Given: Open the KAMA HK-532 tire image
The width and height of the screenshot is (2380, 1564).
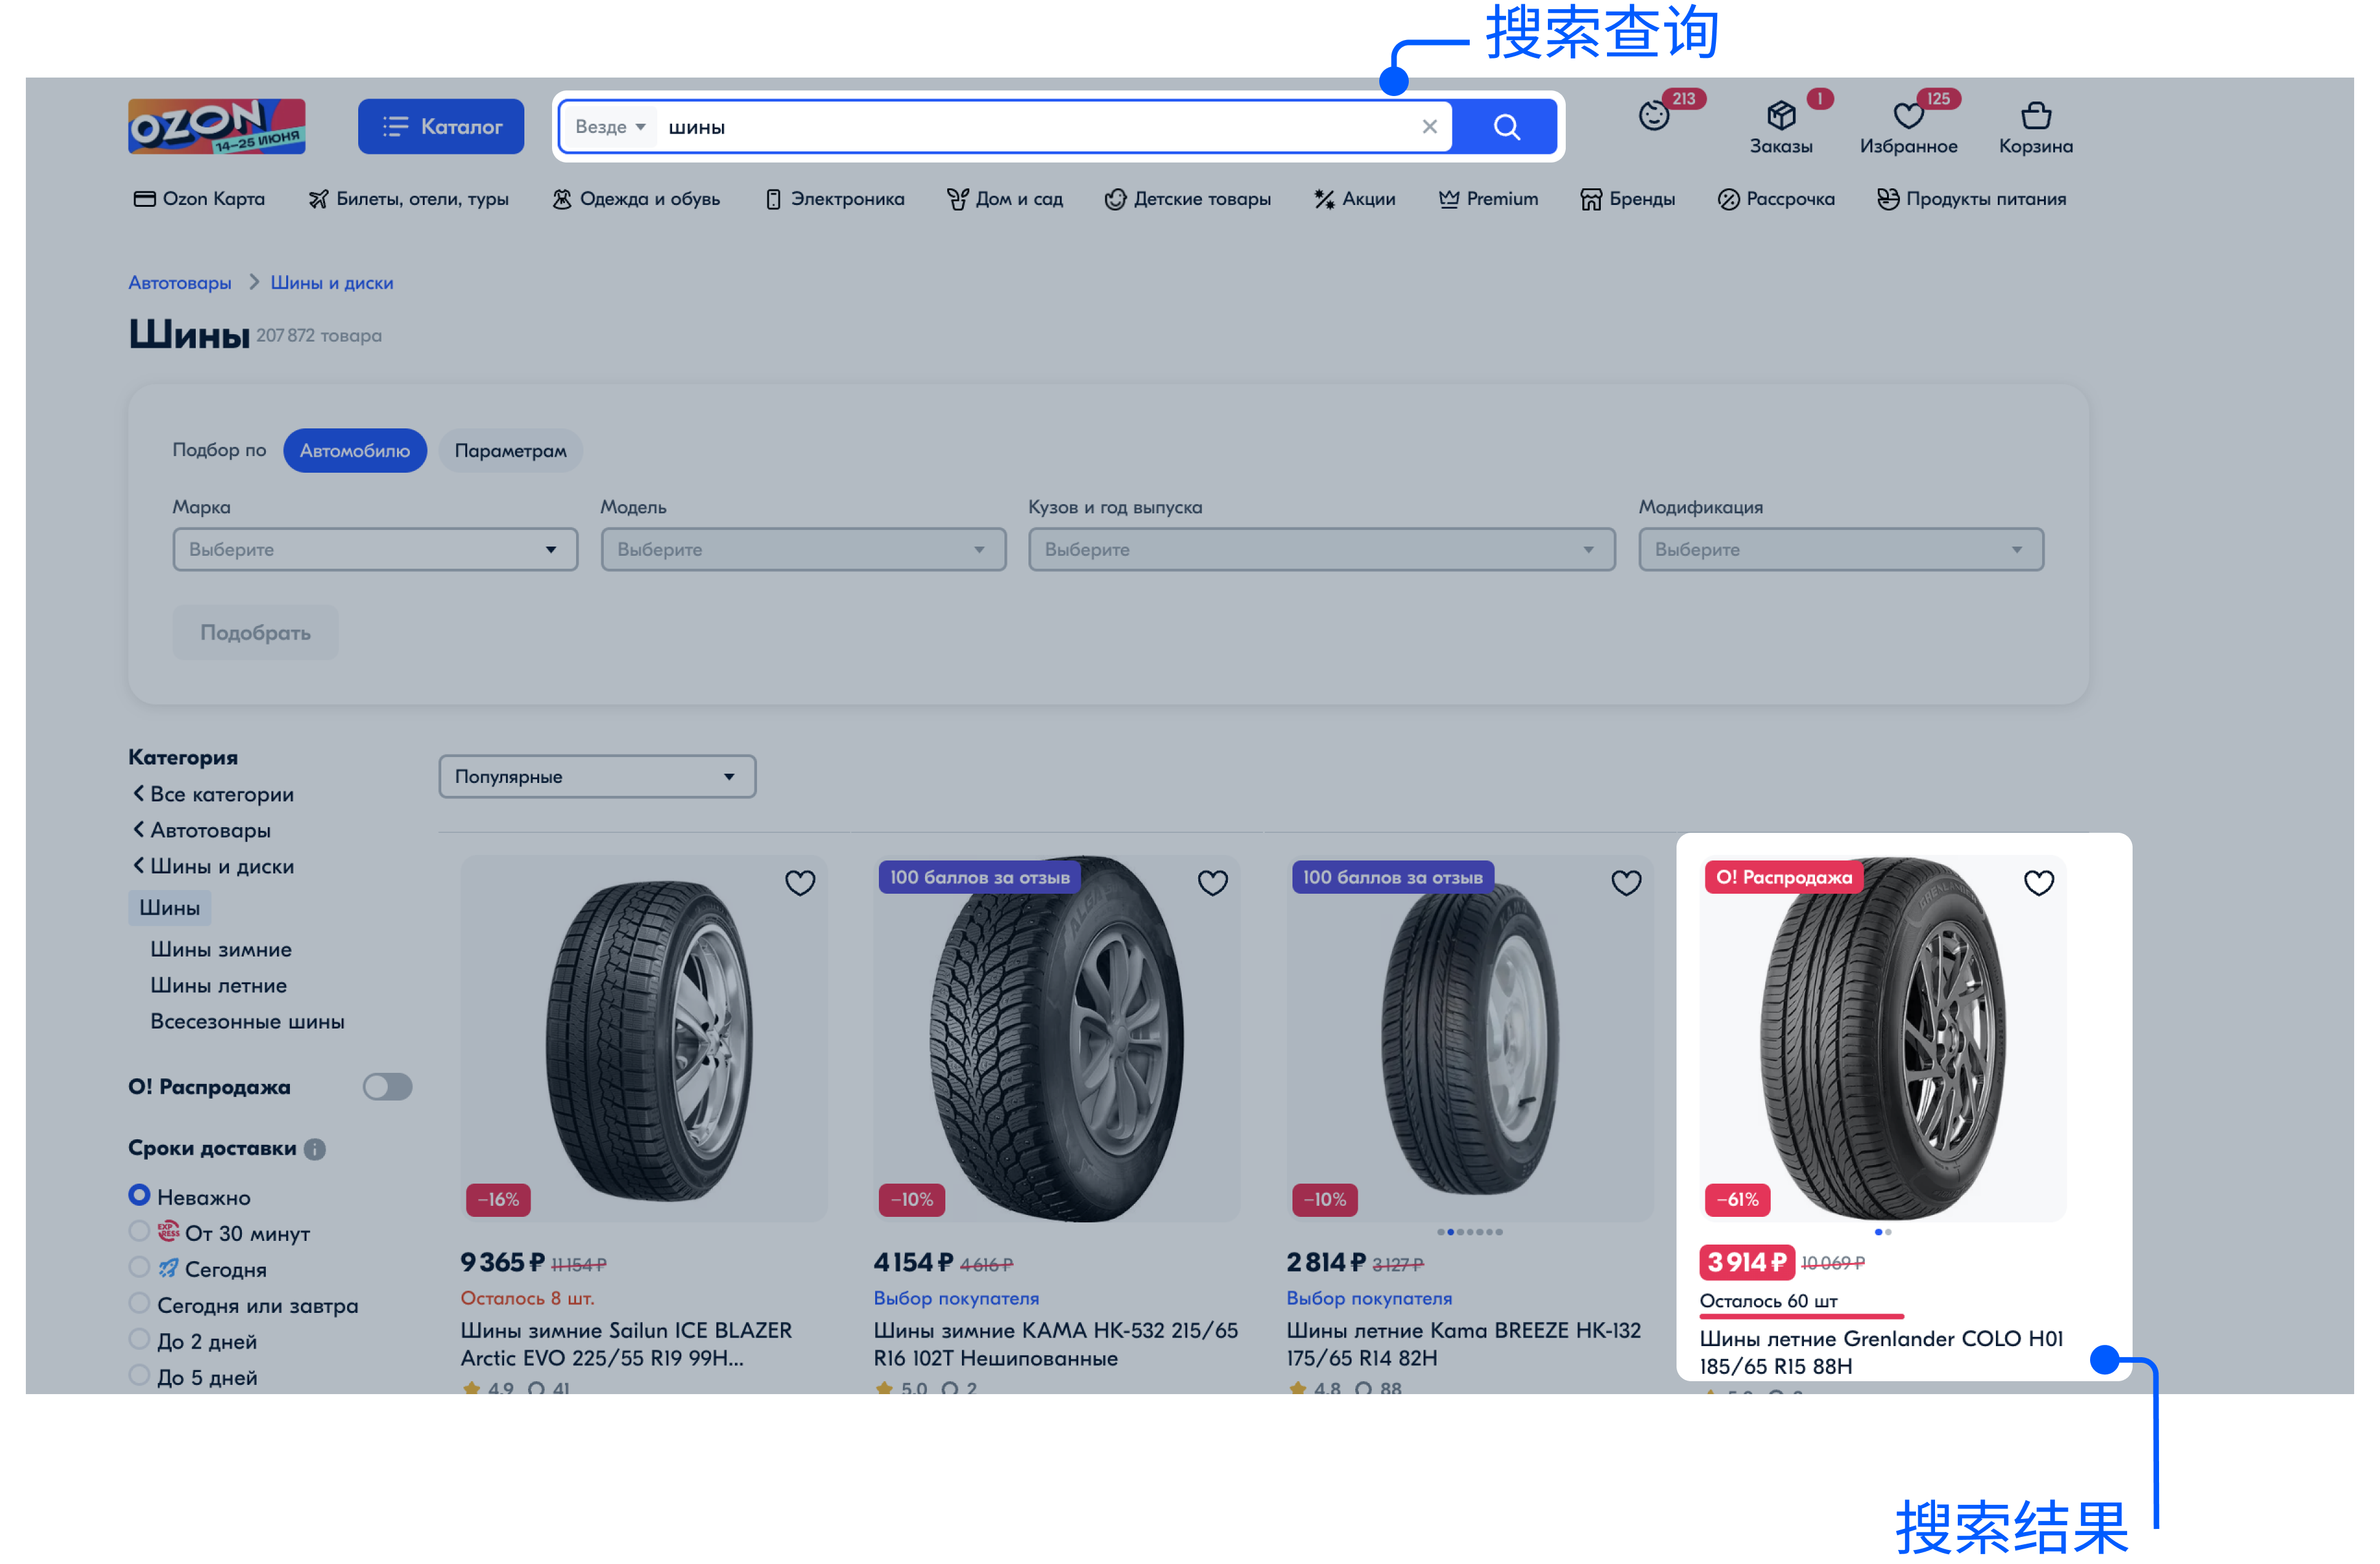Looking at the screenshot, I should coord(1057,1038).
